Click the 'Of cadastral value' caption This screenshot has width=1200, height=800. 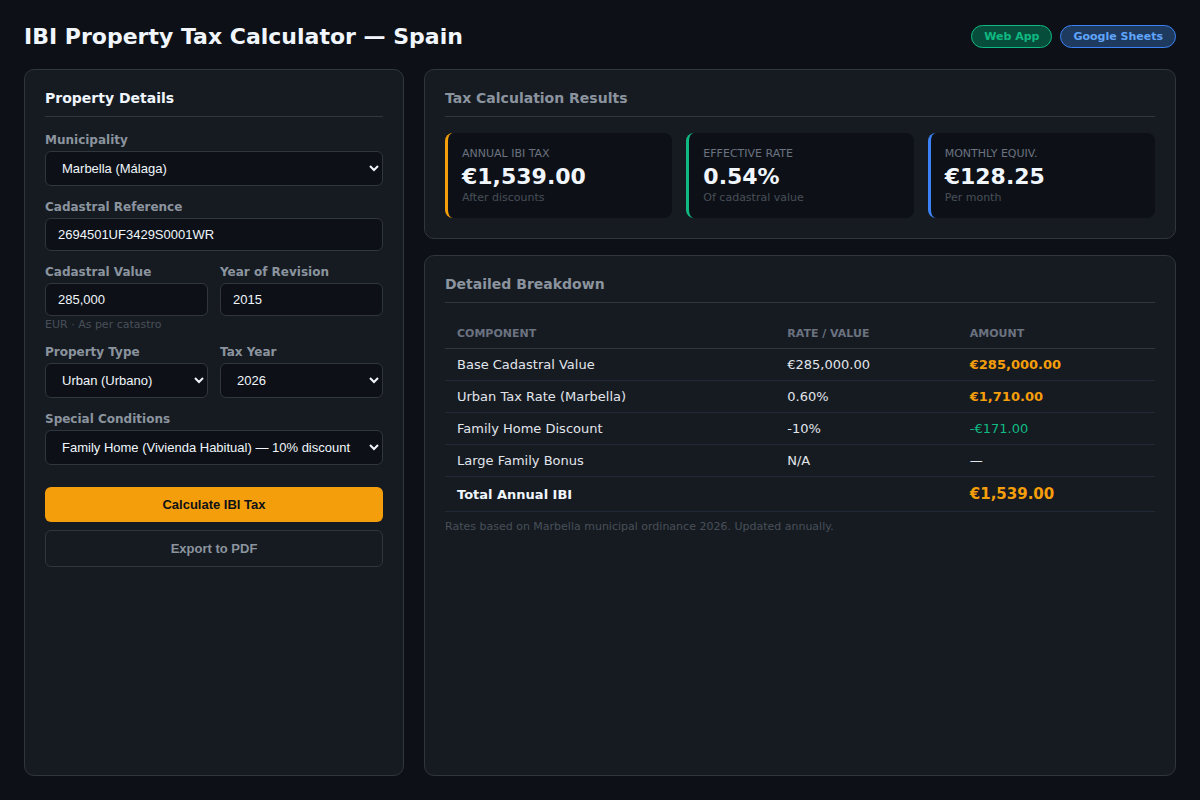753,197
